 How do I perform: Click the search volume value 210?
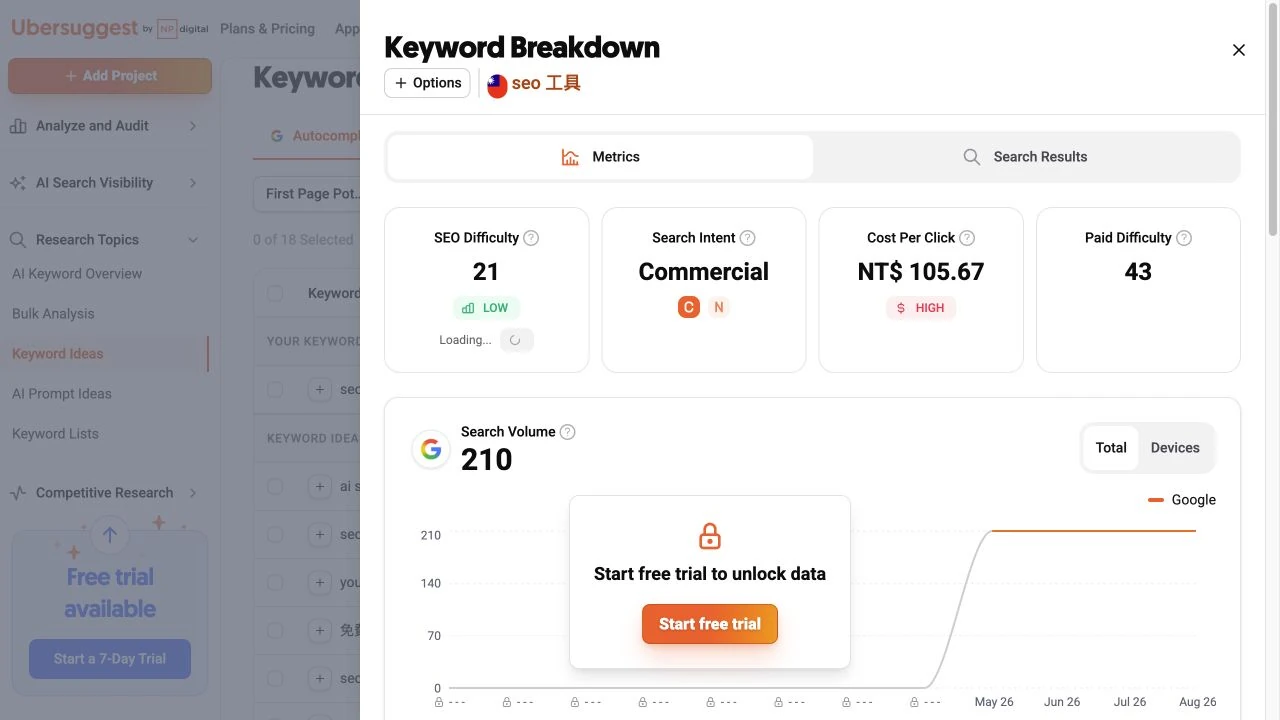pyautogui.click(x=486, y=460)
